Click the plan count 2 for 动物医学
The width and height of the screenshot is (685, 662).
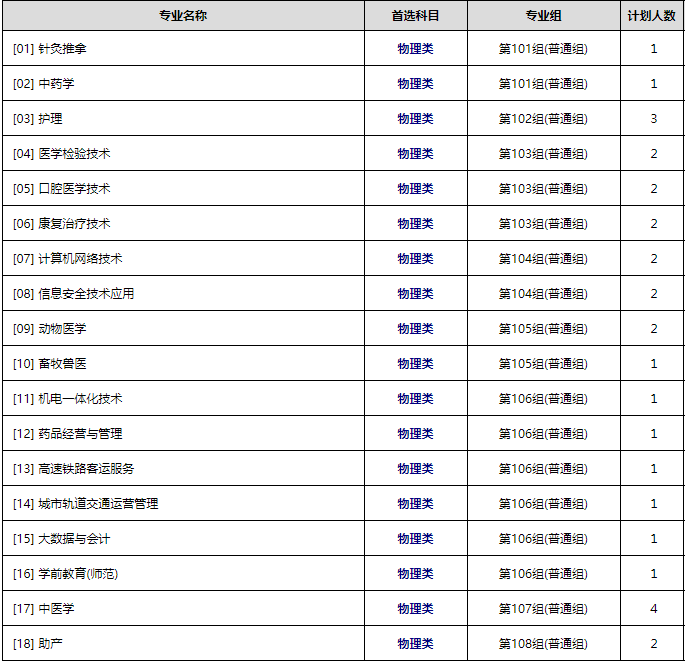654,328
